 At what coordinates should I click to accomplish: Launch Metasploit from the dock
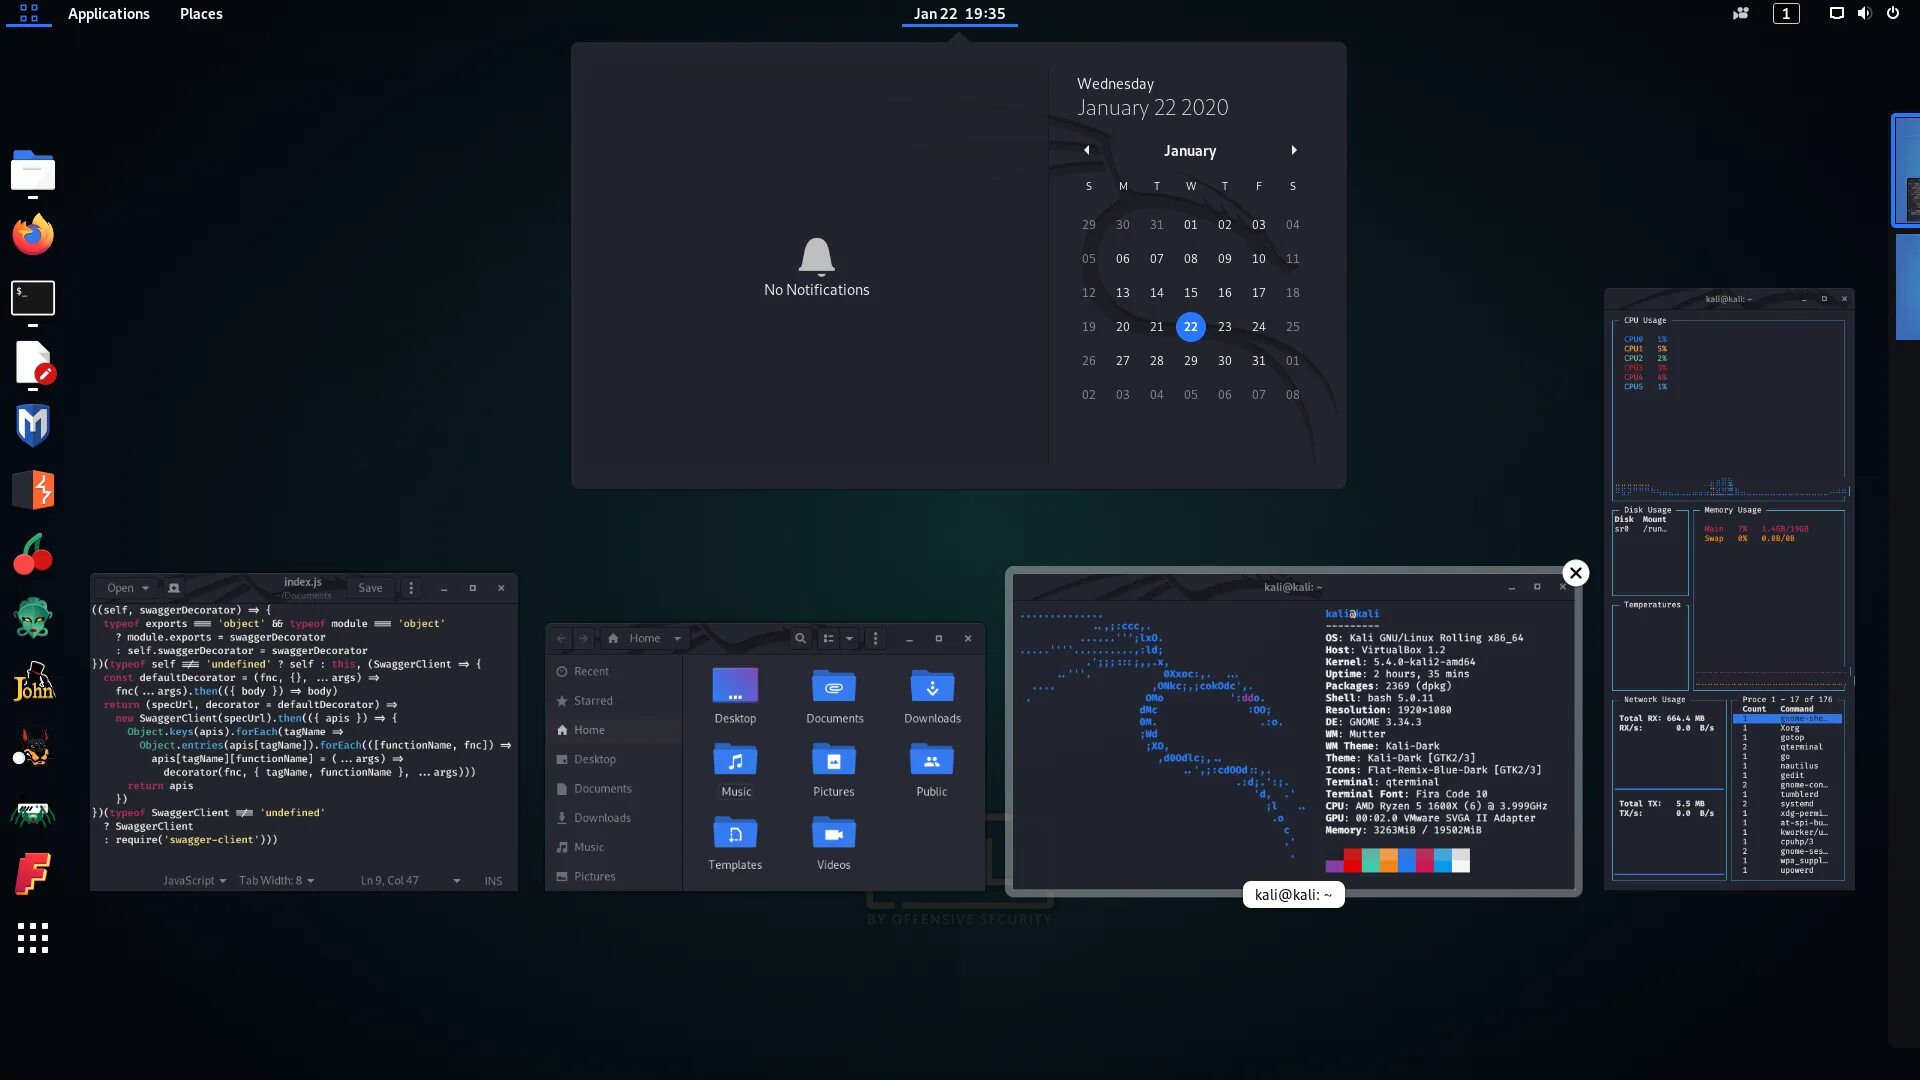tap(33, 425)
